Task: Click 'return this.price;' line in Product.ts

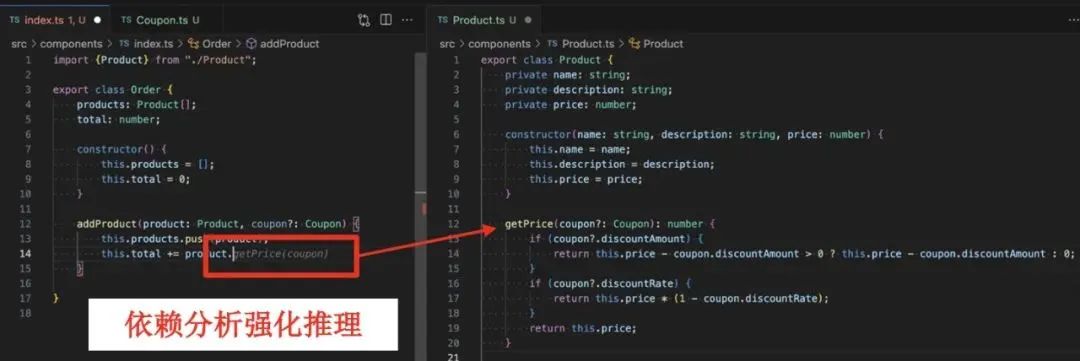Action: (583, 328)
